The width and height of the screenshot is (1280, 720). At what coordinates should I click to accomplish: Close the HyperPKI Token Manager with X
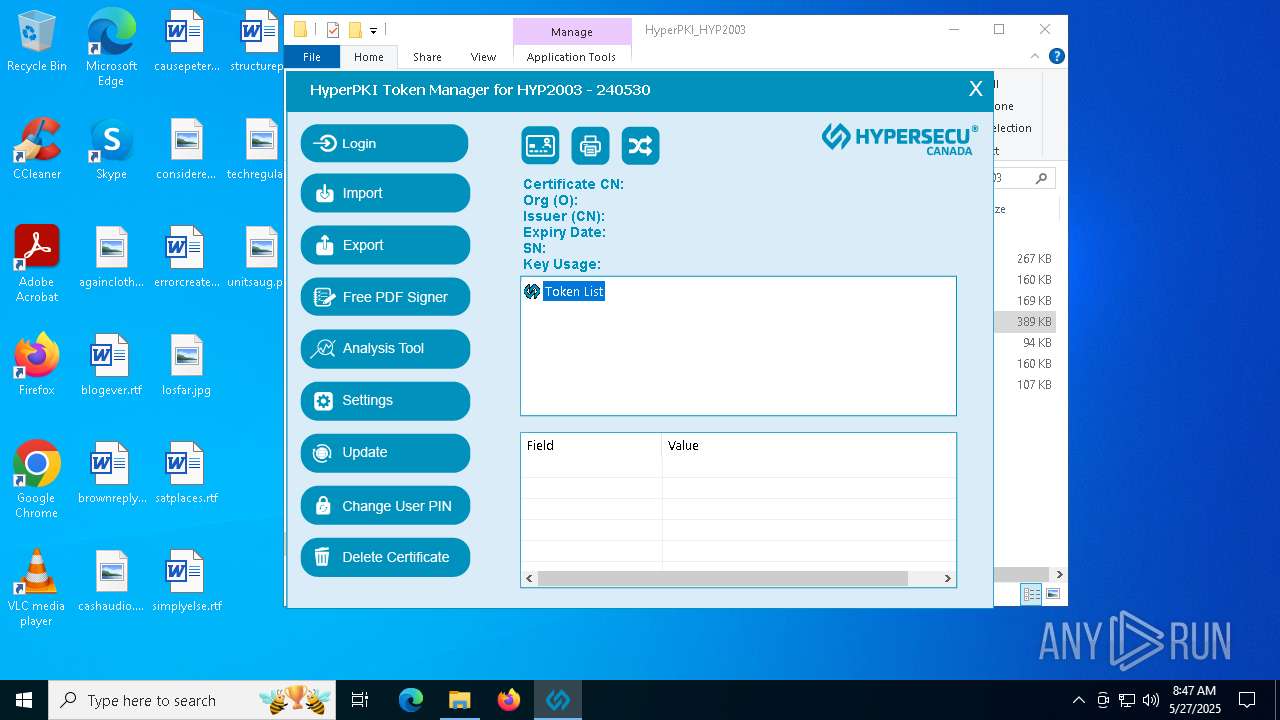[x=976, y=89]
